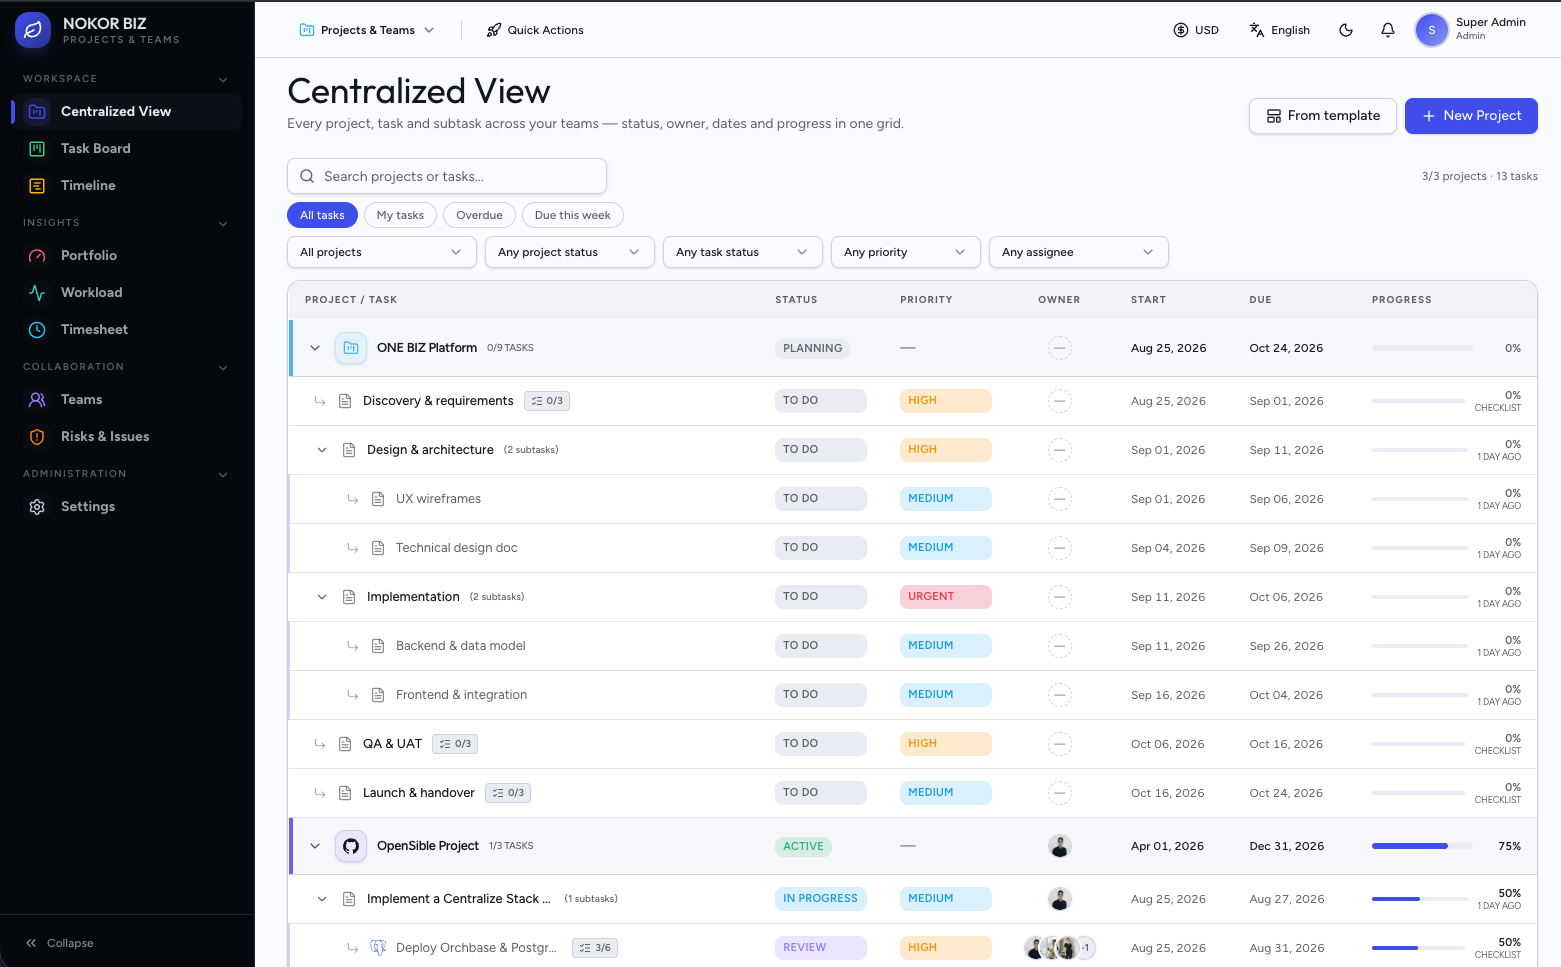Click Super Admin avatar

click(1432, 30)
